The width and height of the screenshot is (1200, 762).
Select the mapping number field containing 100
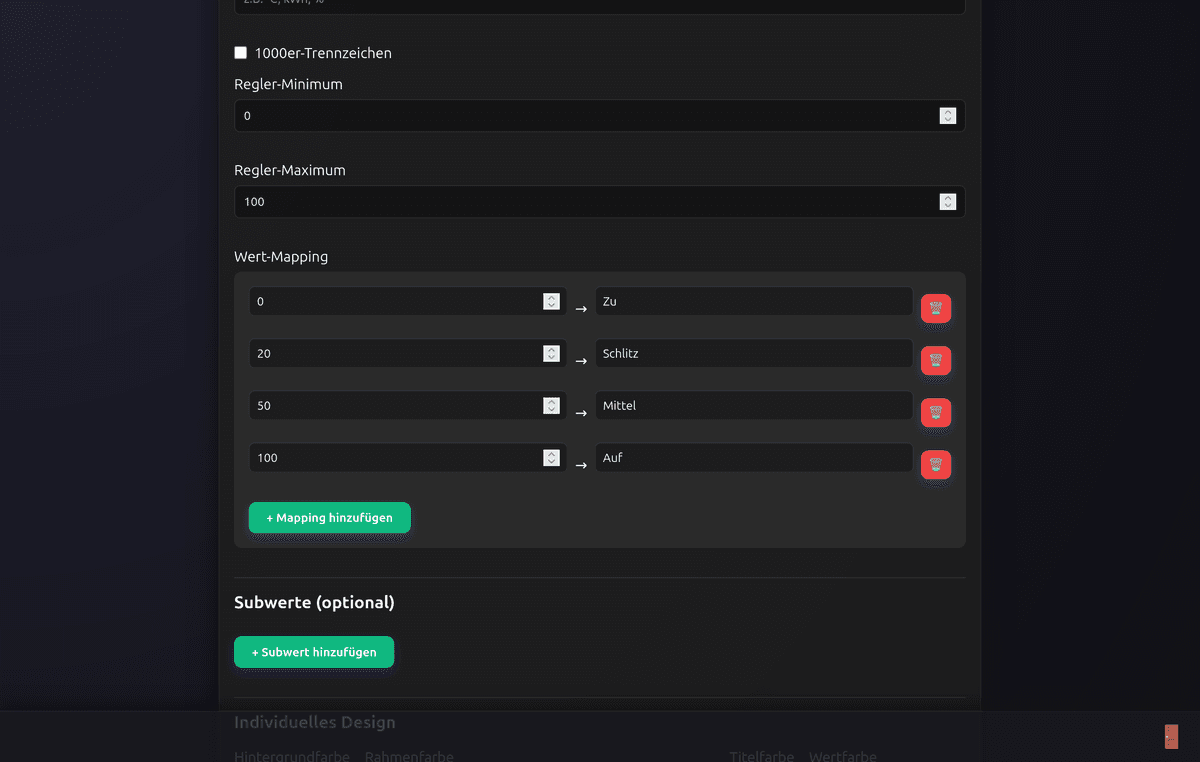(x=408, y=457)
